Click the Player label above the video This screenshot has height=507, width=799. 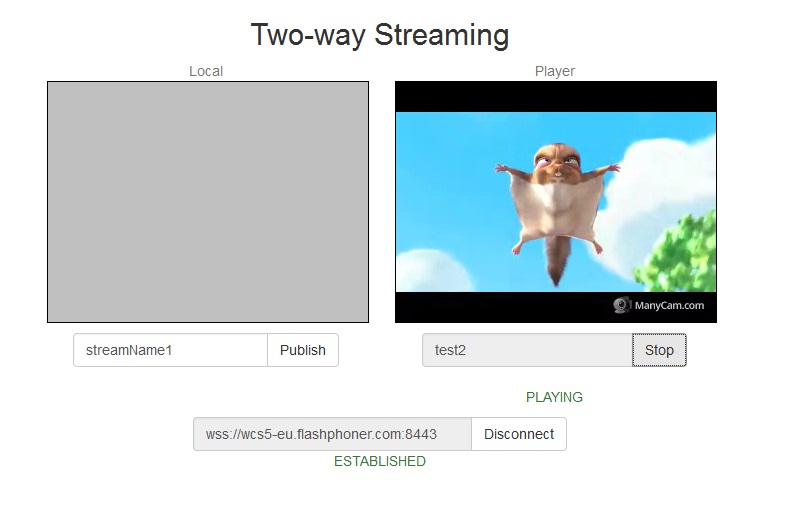(x=555, y=71)
